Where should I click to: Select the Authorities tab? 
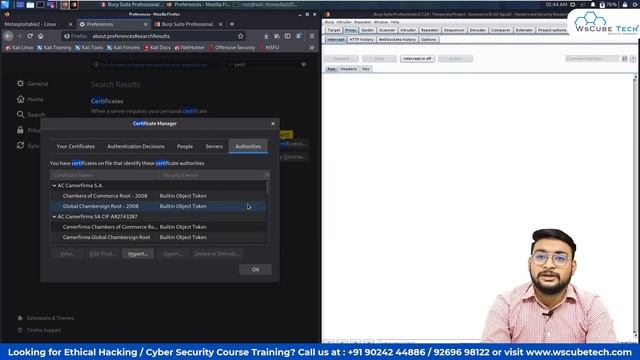(248, 146)
